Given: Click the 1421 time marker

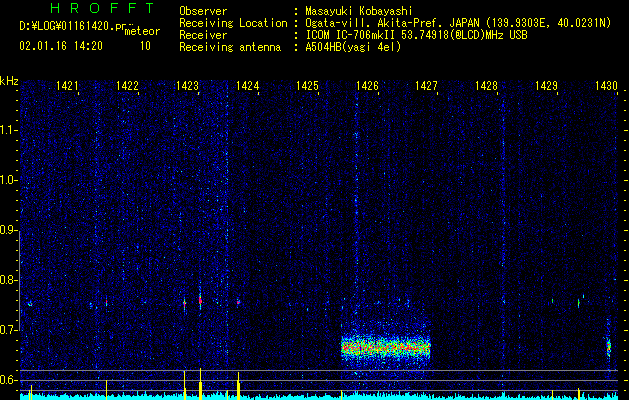Looking at the screenshot, I should point(67,85).
